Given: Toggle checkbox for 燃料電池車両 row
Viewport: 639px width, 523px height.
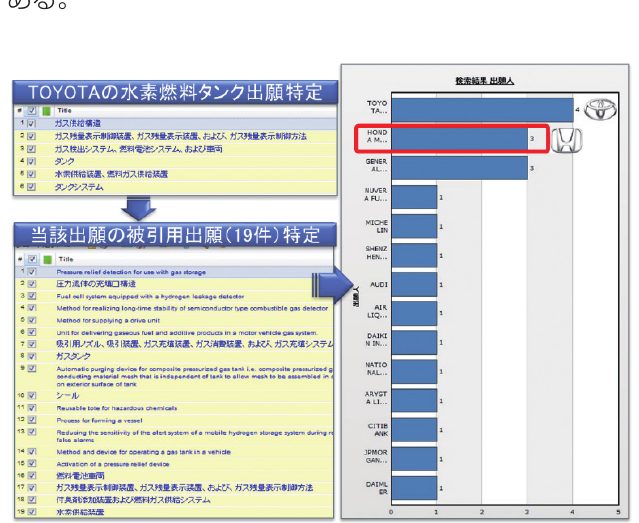Looking at the screenshot, I should [32, 476].
